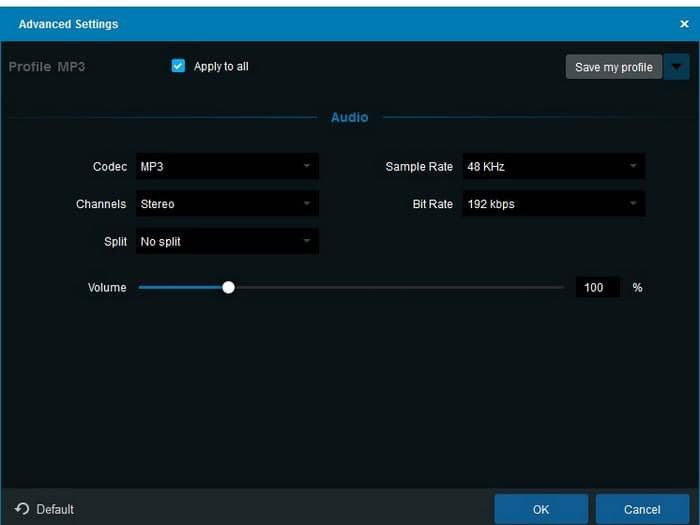Close the Advanced Settings dialog
The height and width of the screenshot is (525, 700).
tap(684, 24)
